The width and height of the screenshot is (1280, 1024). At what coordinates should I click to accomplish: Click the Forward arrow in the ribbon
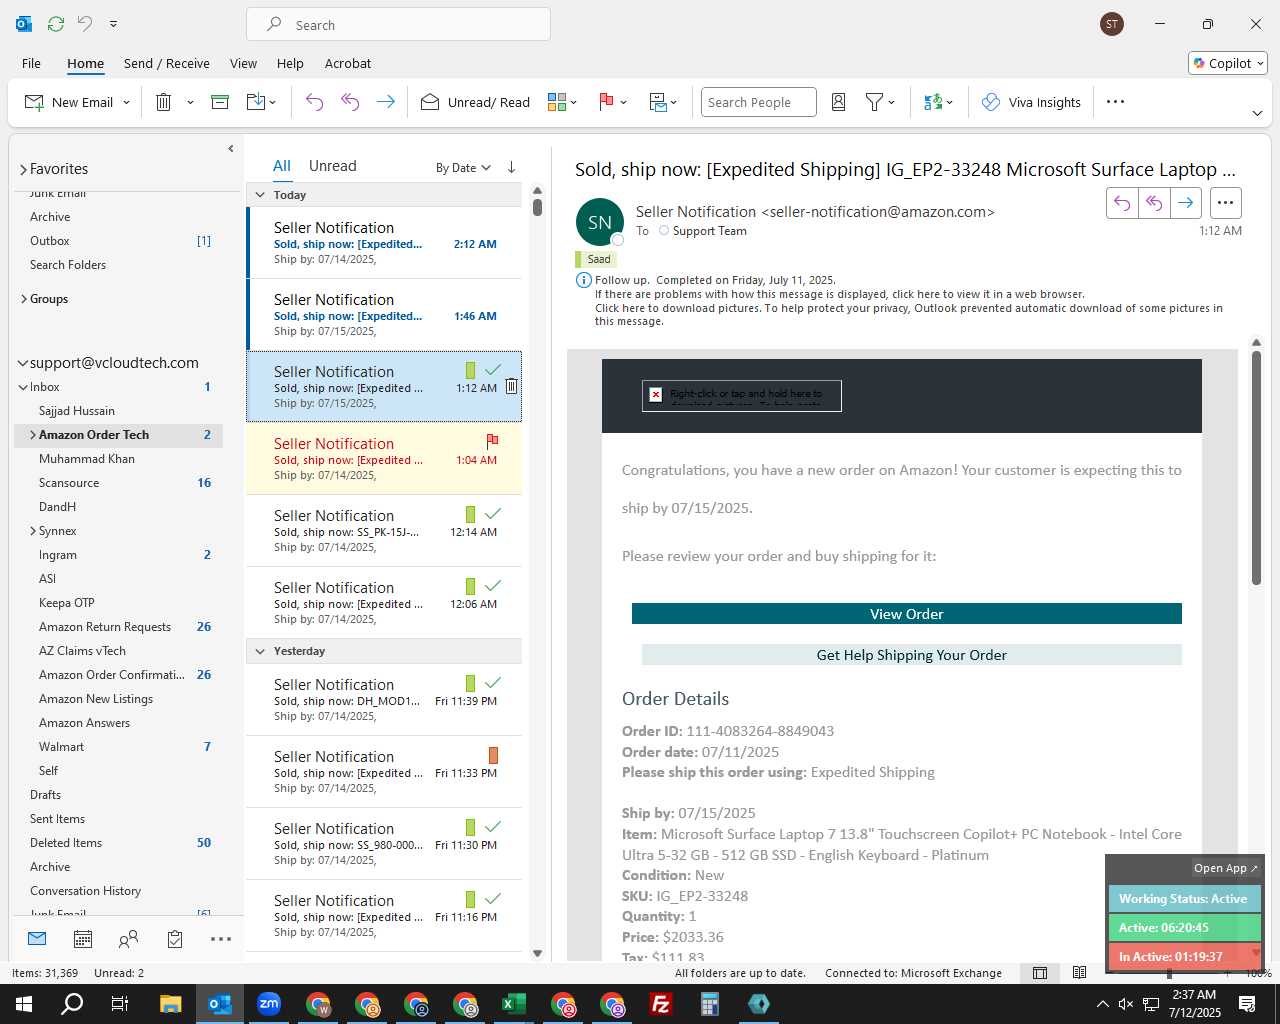point(385,102)
